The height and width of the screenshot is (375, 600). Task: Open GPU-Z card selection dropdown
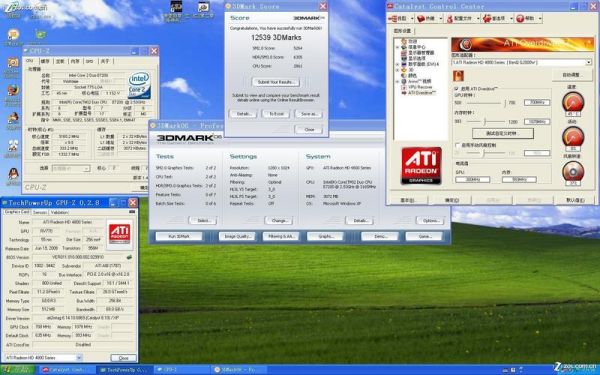pyautogui.click(x=79, y=358)
